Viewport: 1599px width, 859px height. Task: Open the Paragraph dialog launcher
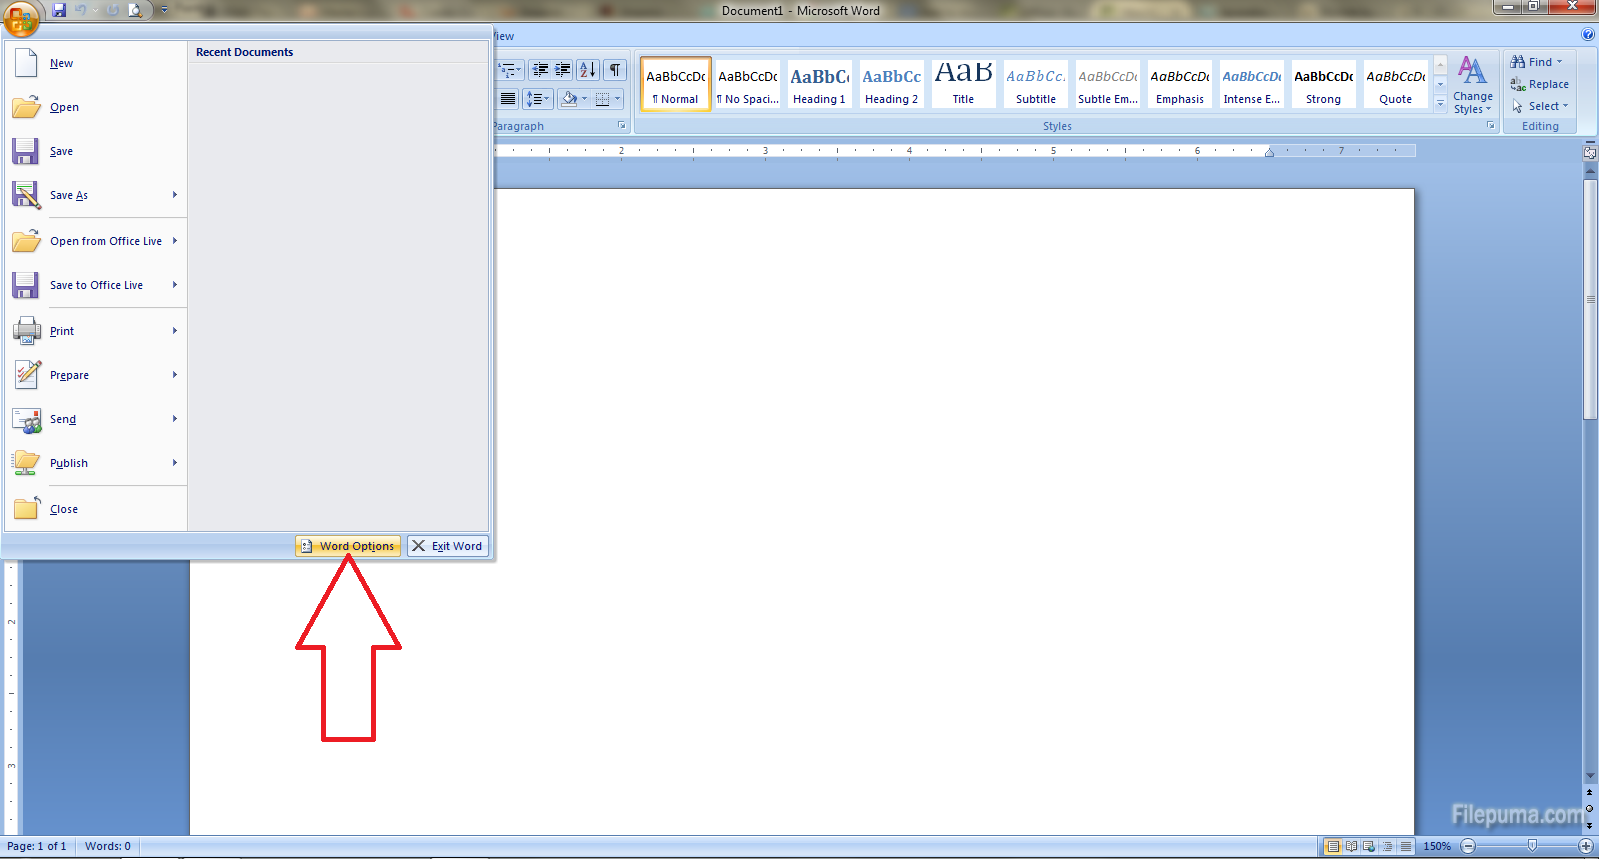tap(622, 126)
